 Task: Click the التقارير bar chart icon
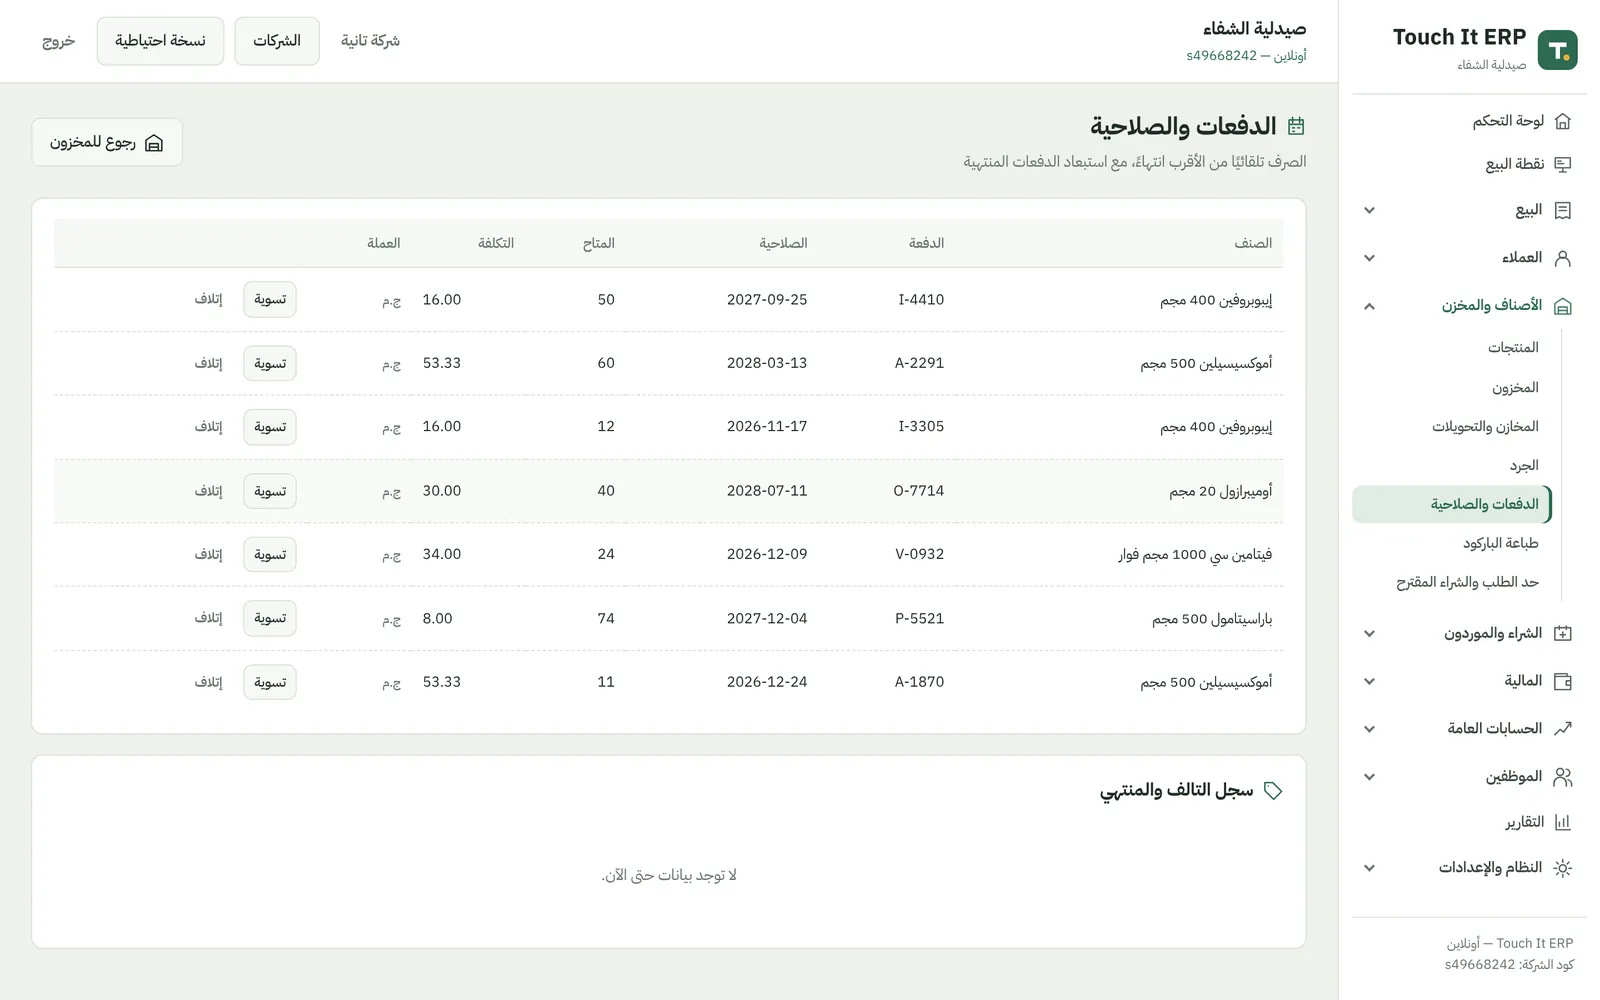pyautogui.click(x=1563, y=822)
